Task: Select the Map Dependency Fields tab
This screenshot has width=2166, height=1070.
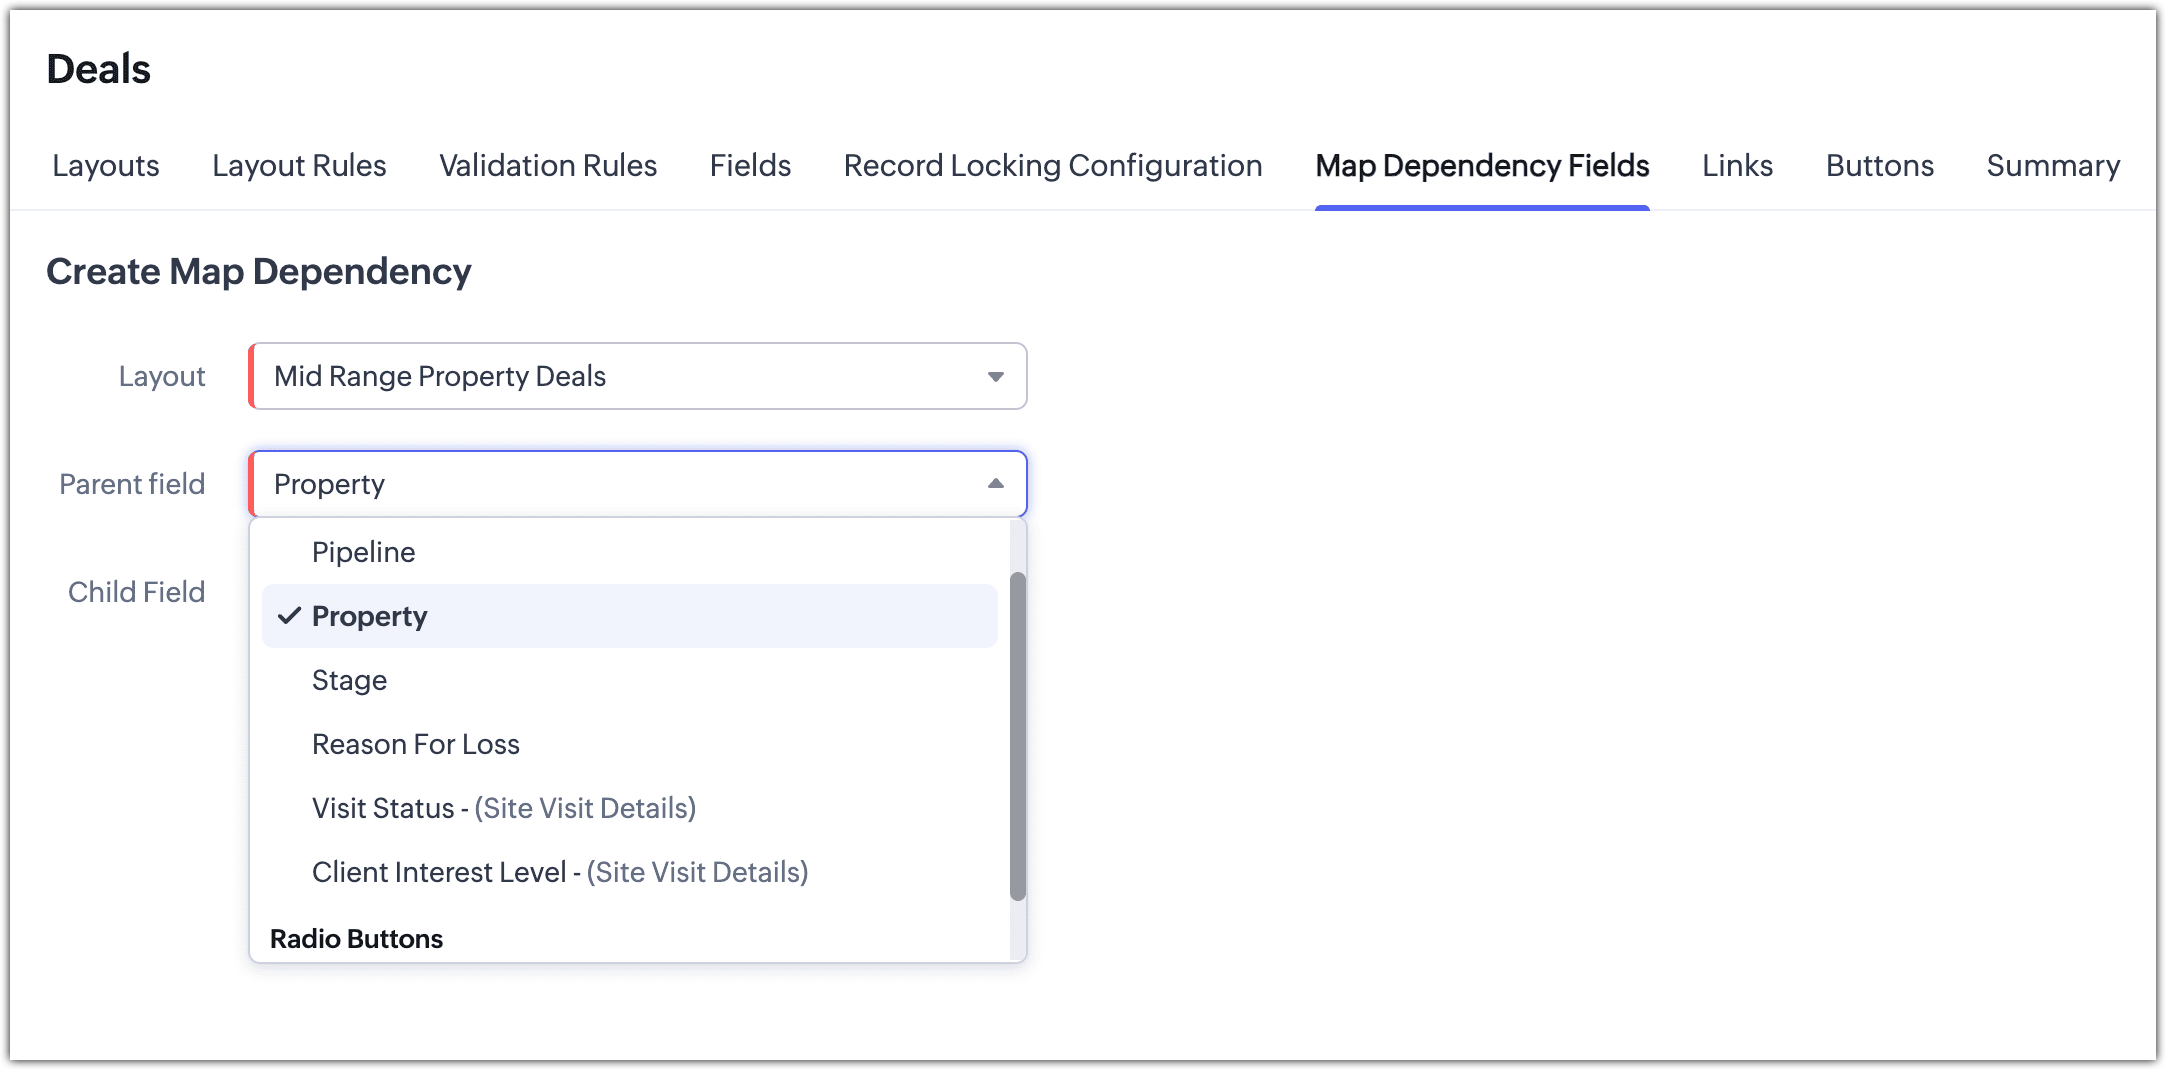Action: [1482, 166]
